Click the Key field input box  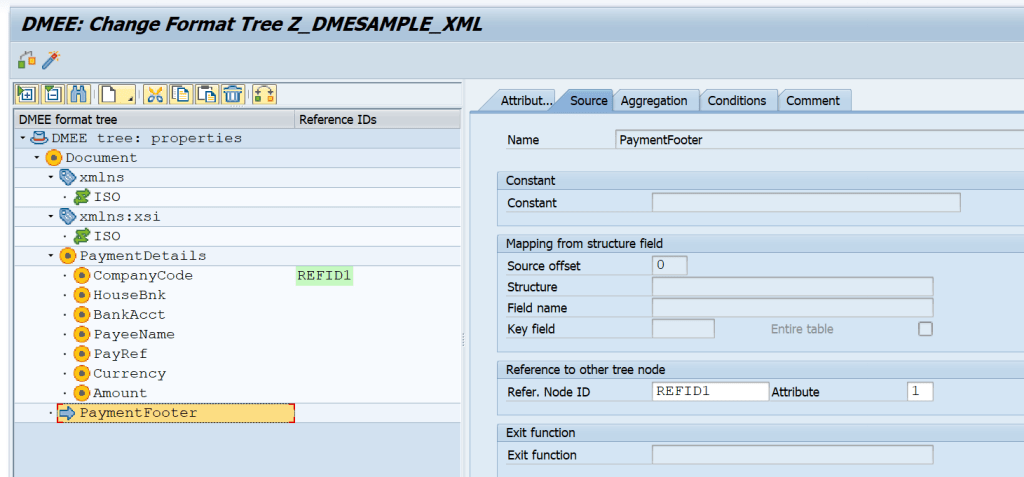[x=683, y=329]
